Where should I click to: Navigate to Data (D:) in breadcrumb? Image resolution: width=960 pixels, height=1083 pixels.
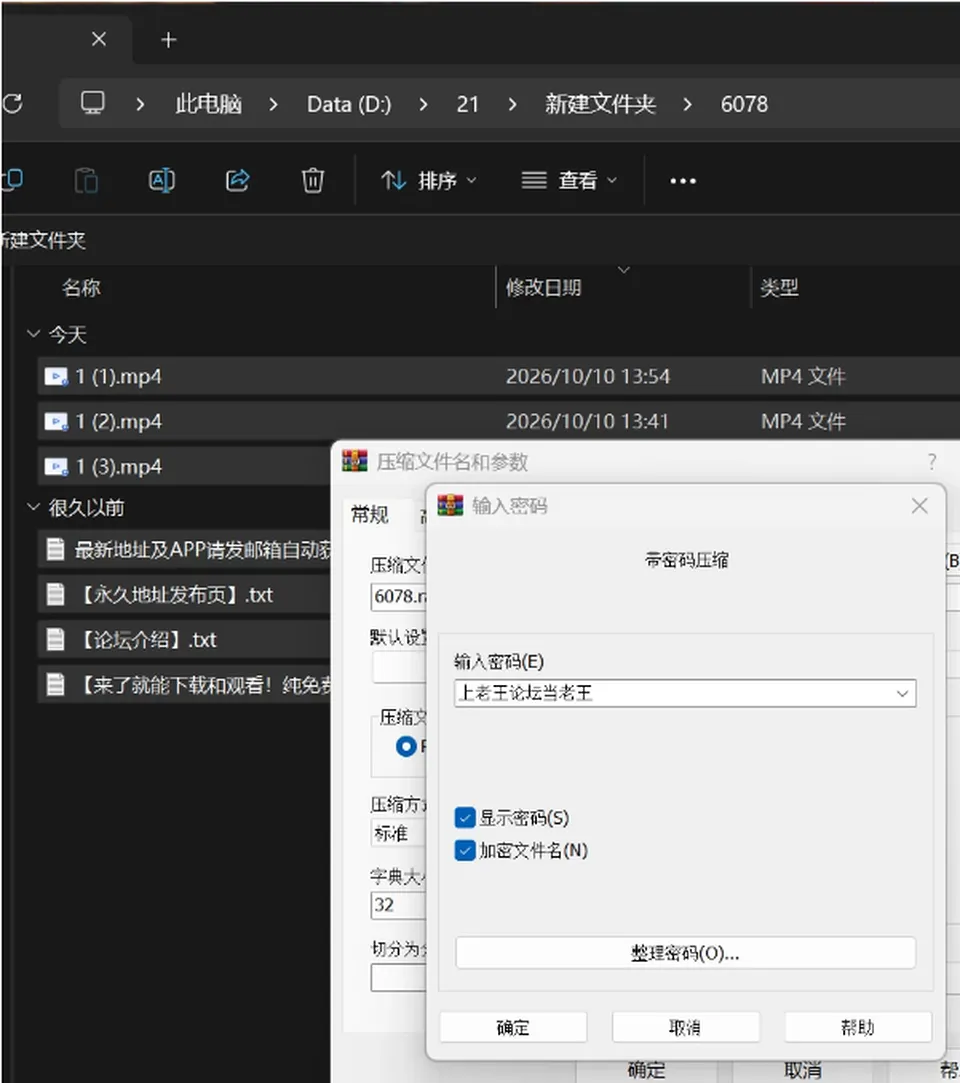tap(349, 104)
